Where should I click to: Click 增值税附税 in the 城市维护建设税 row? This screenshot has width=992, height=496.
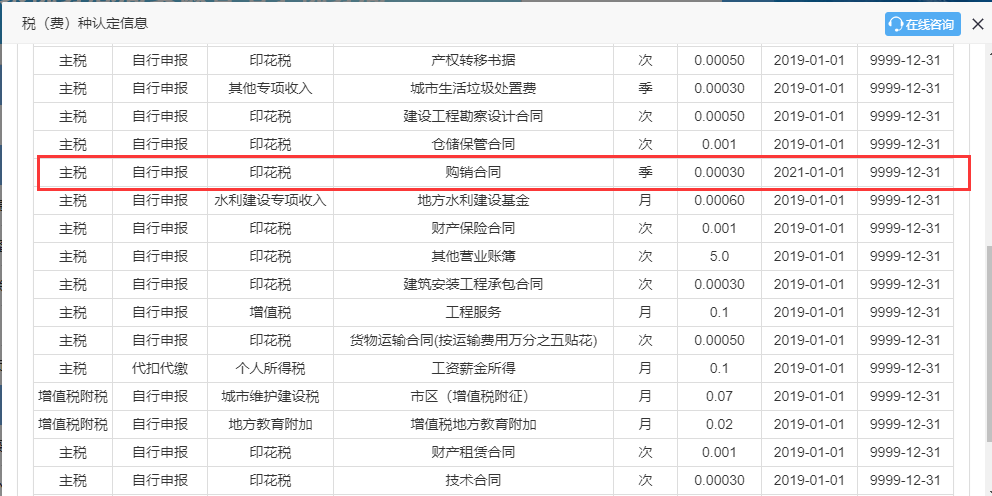(73, 397)
